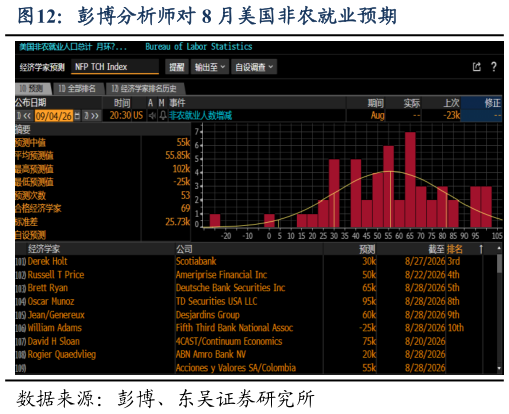The width and height of the screenshot is (509, 414).
Task: Select the William Adams row
Action: pyautogui.click(x=256, y=328)
